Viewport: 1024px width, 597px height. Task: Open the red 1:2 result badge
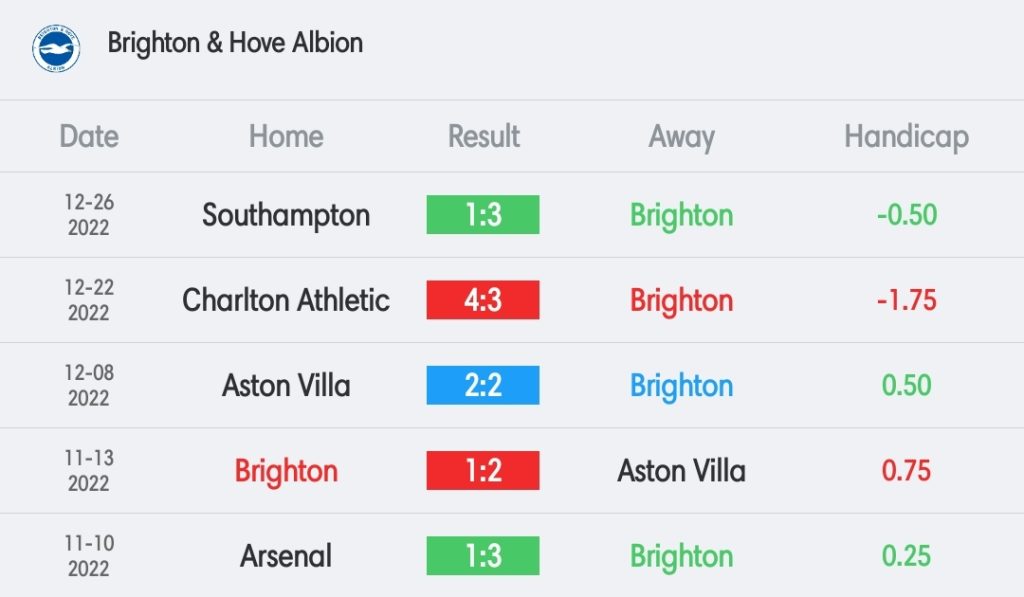click(483, 470)
